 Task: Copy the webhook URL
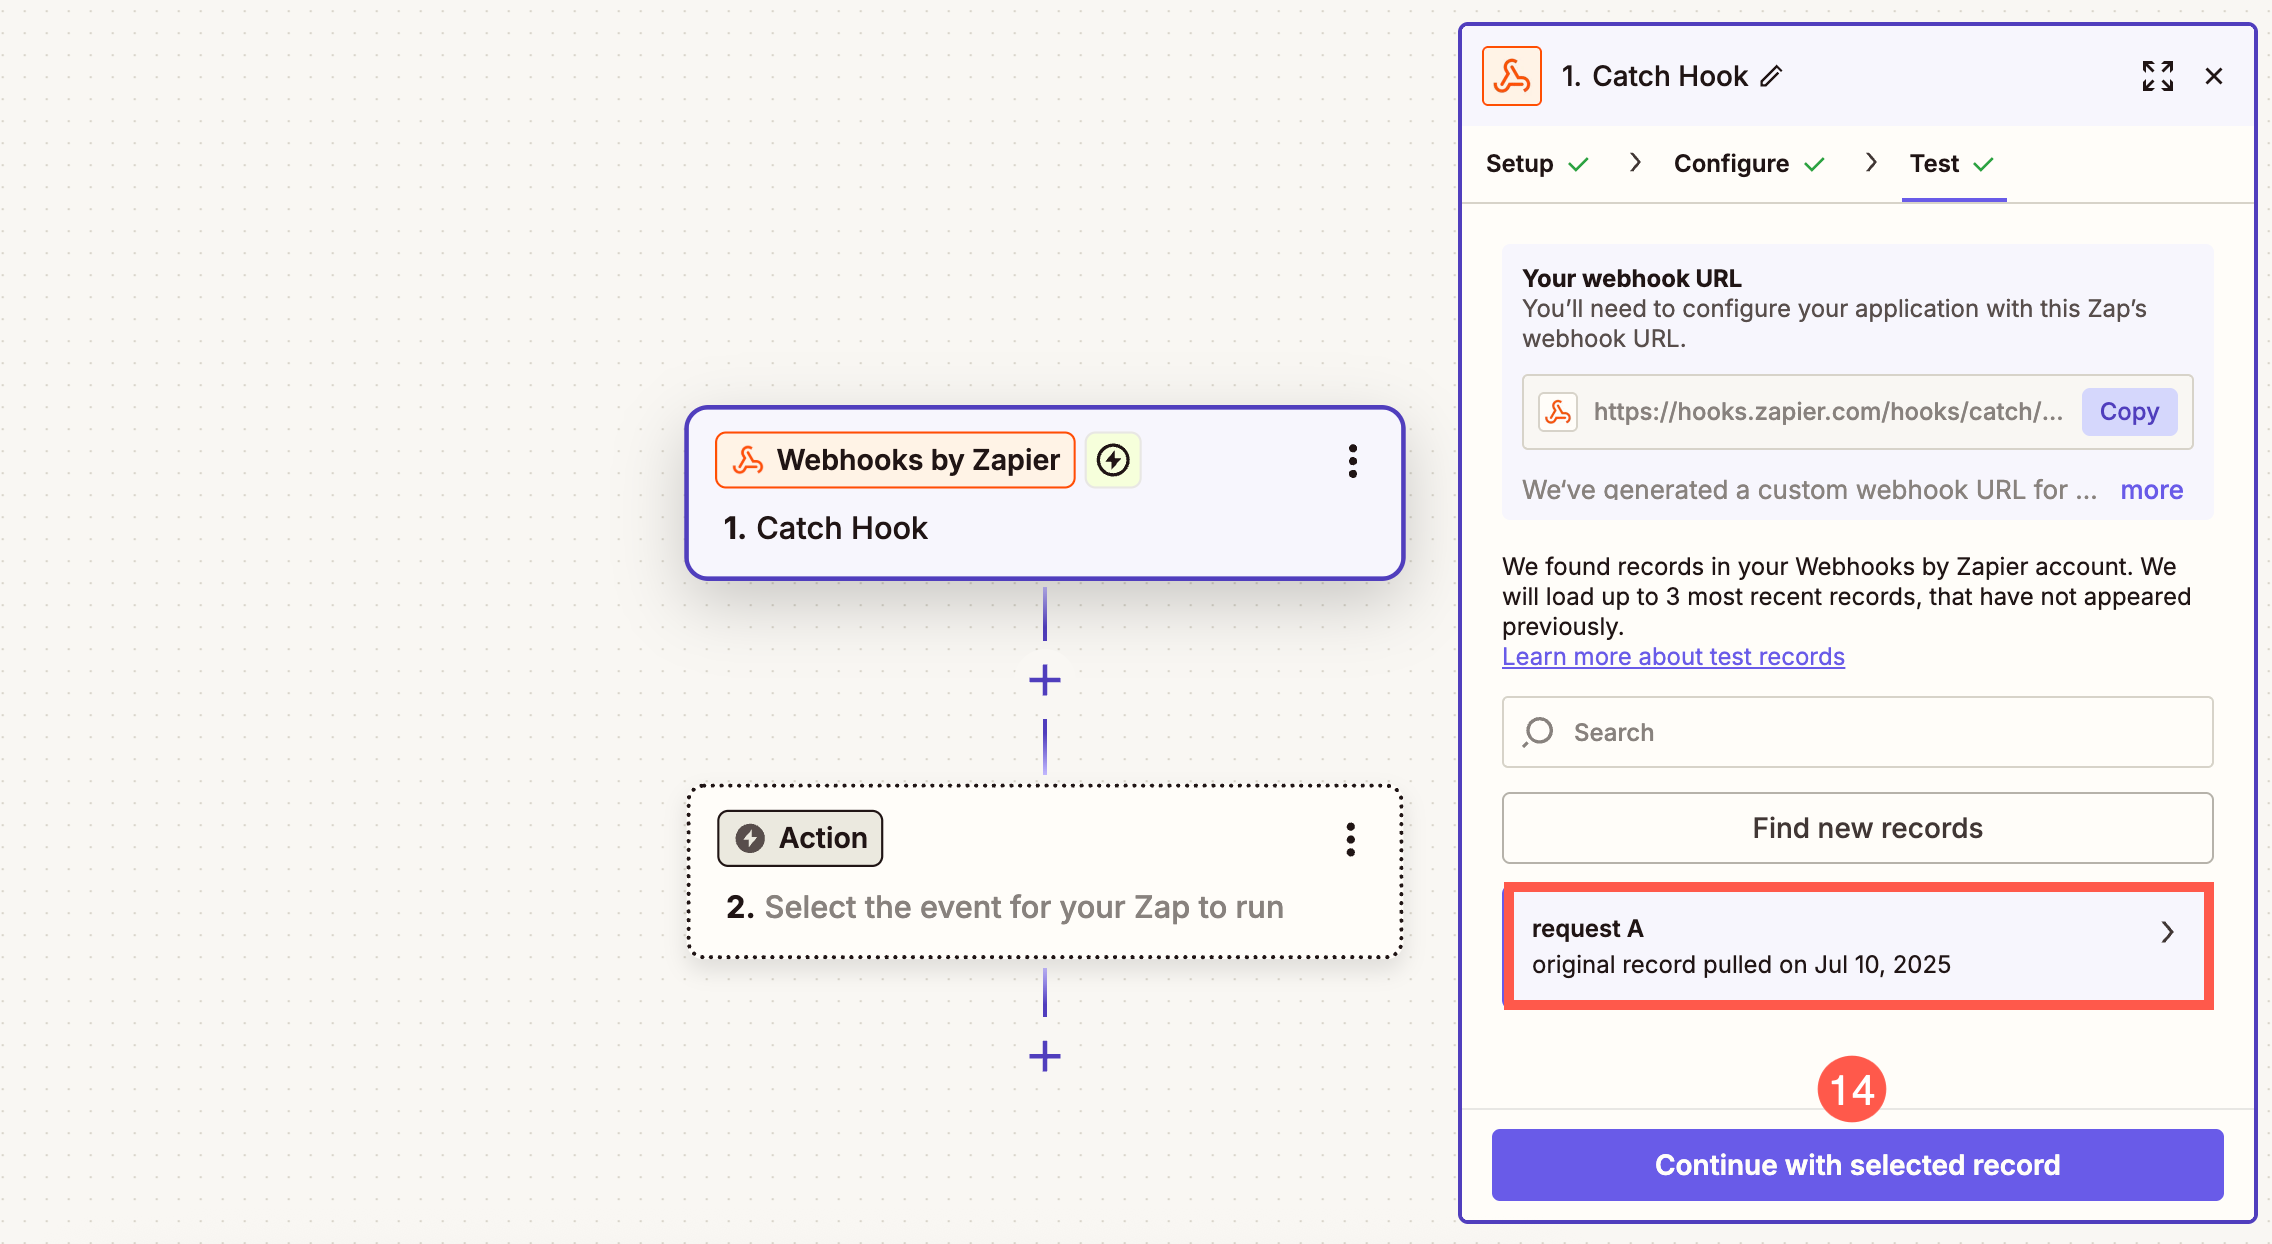pyautogui.click(x=2129, y=412)
